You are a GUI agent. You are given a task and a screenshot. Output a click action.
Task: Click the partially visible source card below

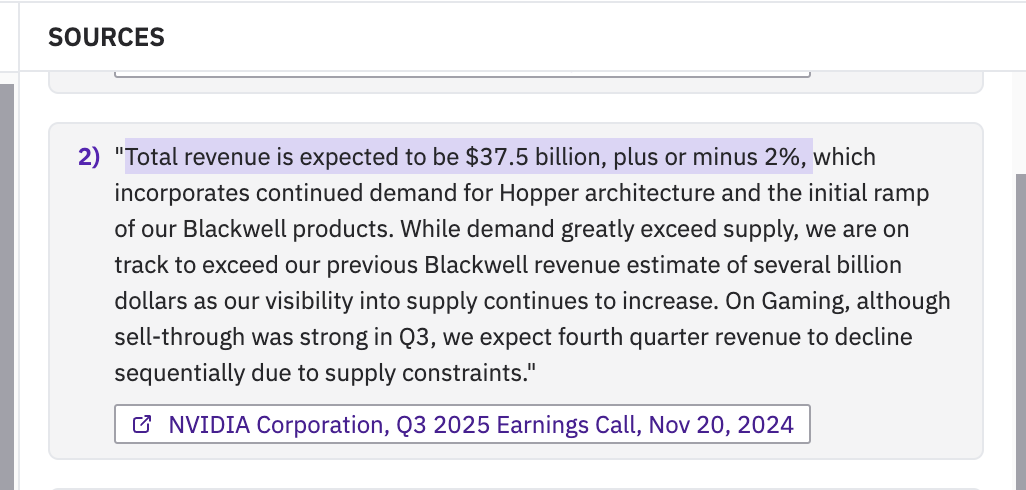[x=515, y=483]
